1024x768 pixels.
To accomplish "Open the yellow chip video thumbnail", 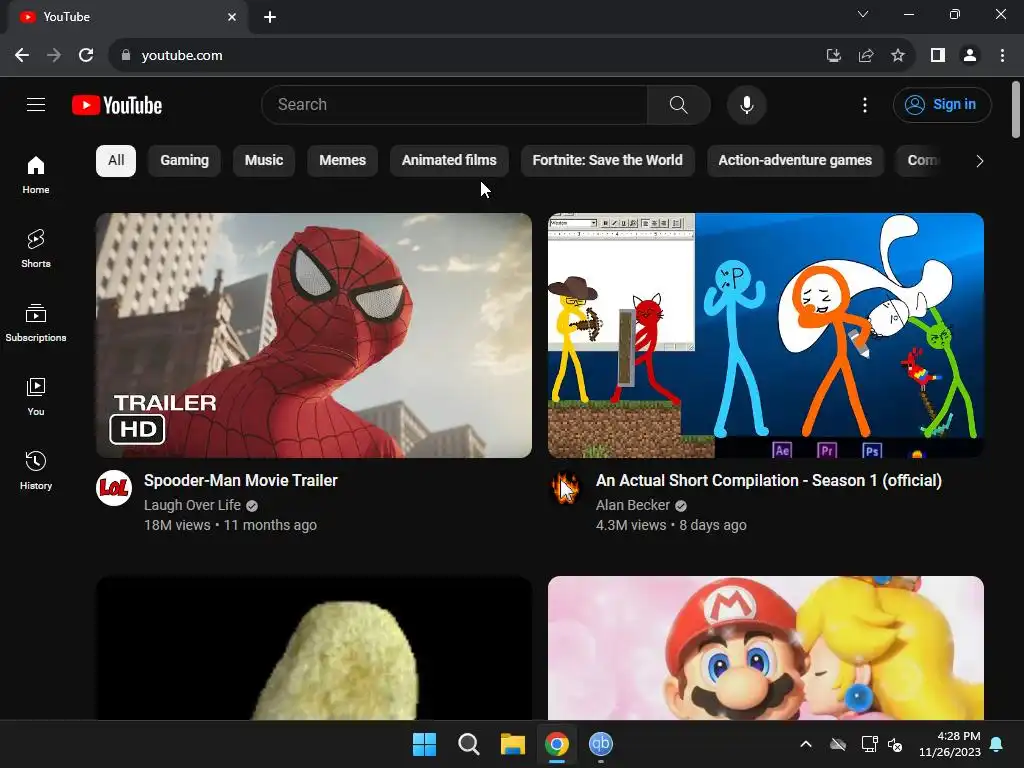I will (x=313, y=648).
